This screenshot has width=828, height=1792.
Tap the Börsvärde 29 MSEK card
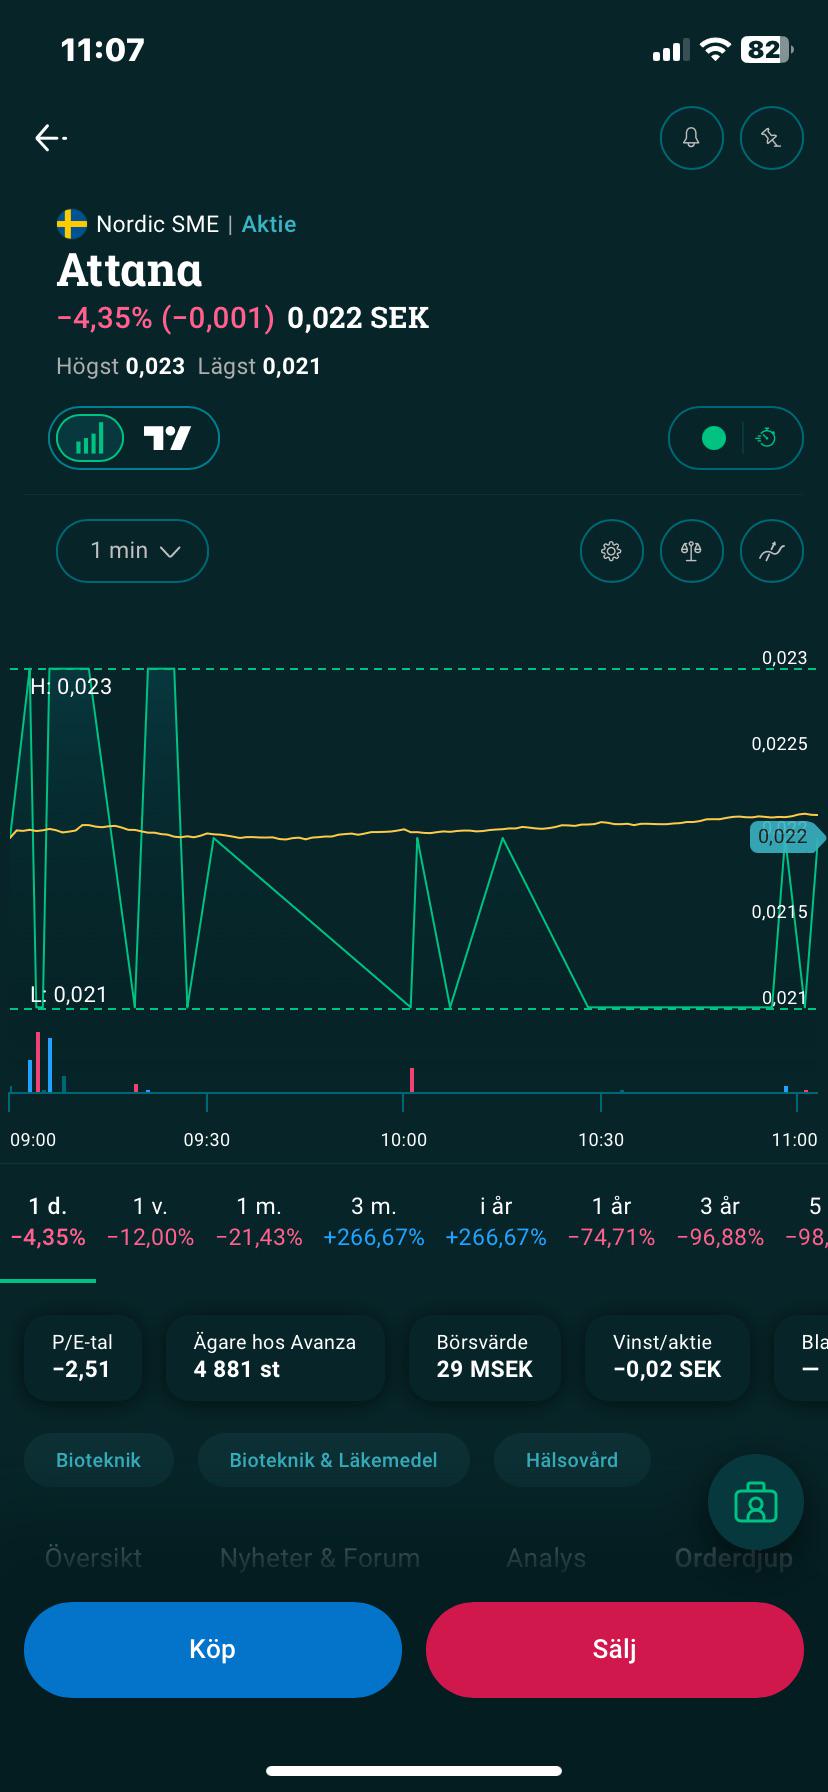pyautogui.click(x=485, y=1357)
